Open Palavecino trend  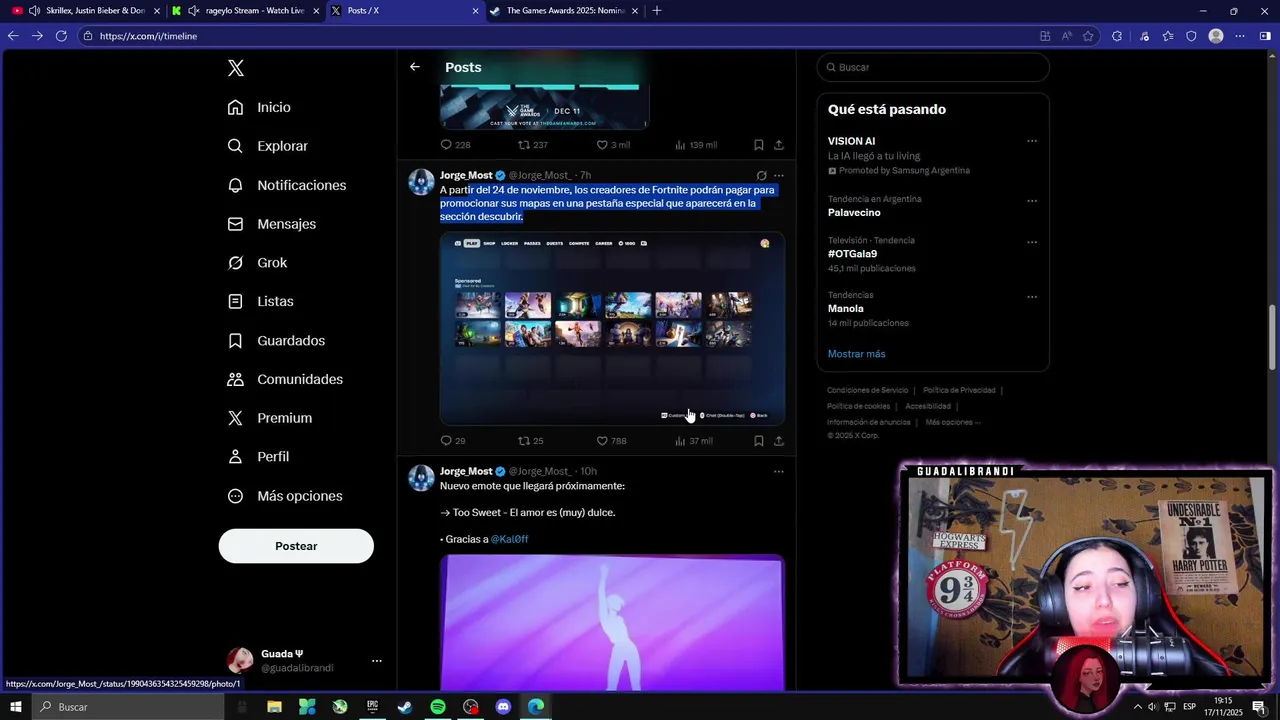pyautogui.click(x=854, y=213)
